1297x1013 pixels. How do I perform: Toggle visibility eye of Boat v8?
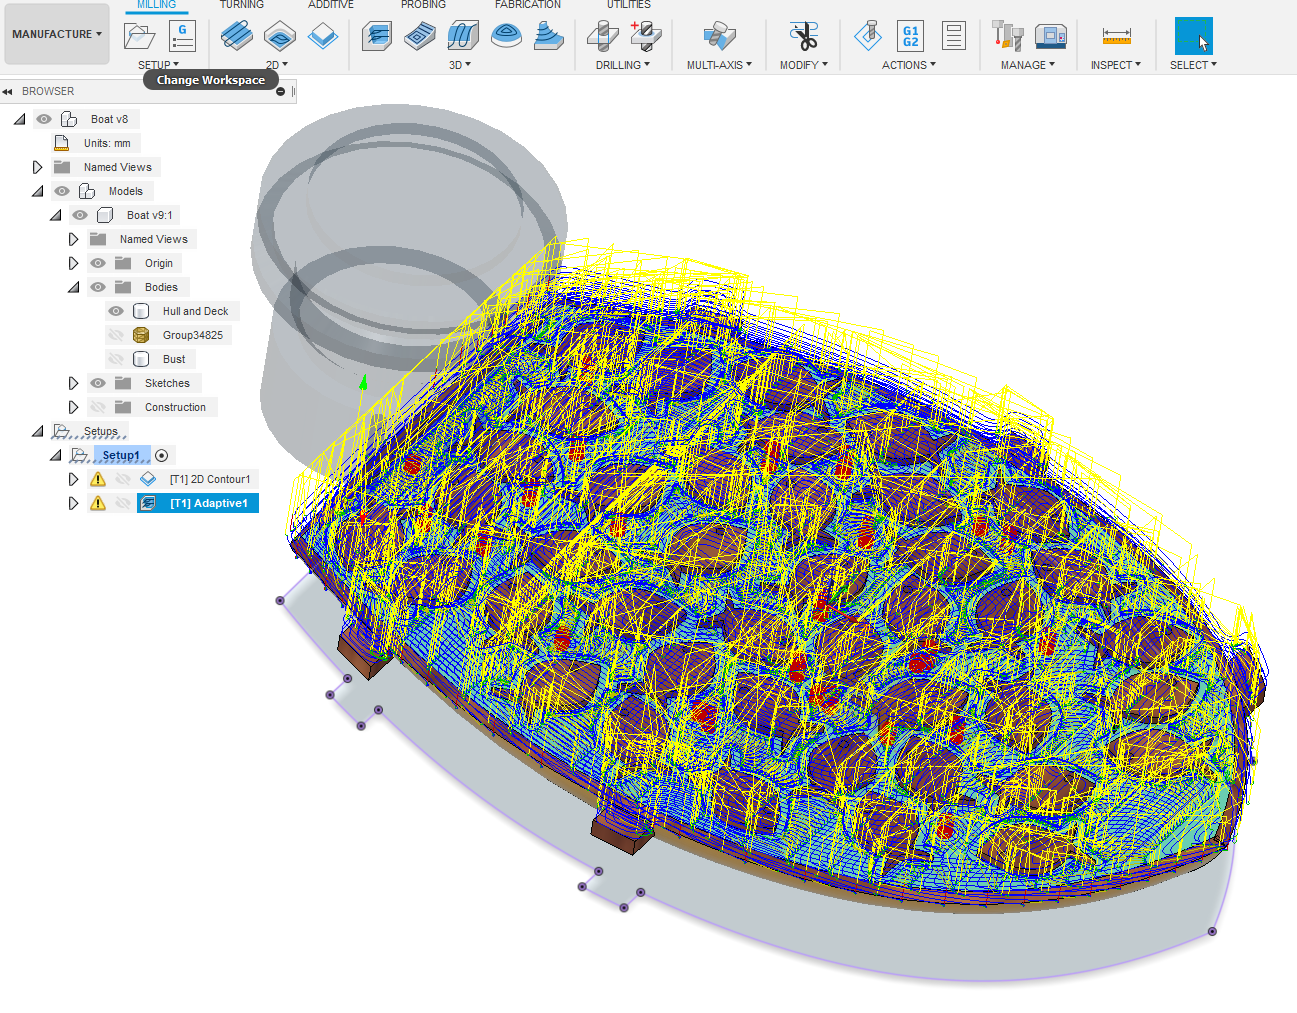tap(44, 119)
